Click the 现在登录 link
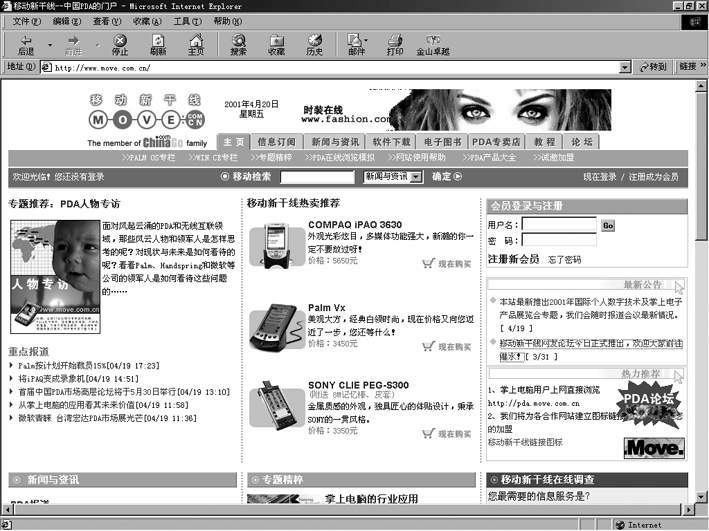The height and width of the screenshot is (531, 709). (600, 177)
